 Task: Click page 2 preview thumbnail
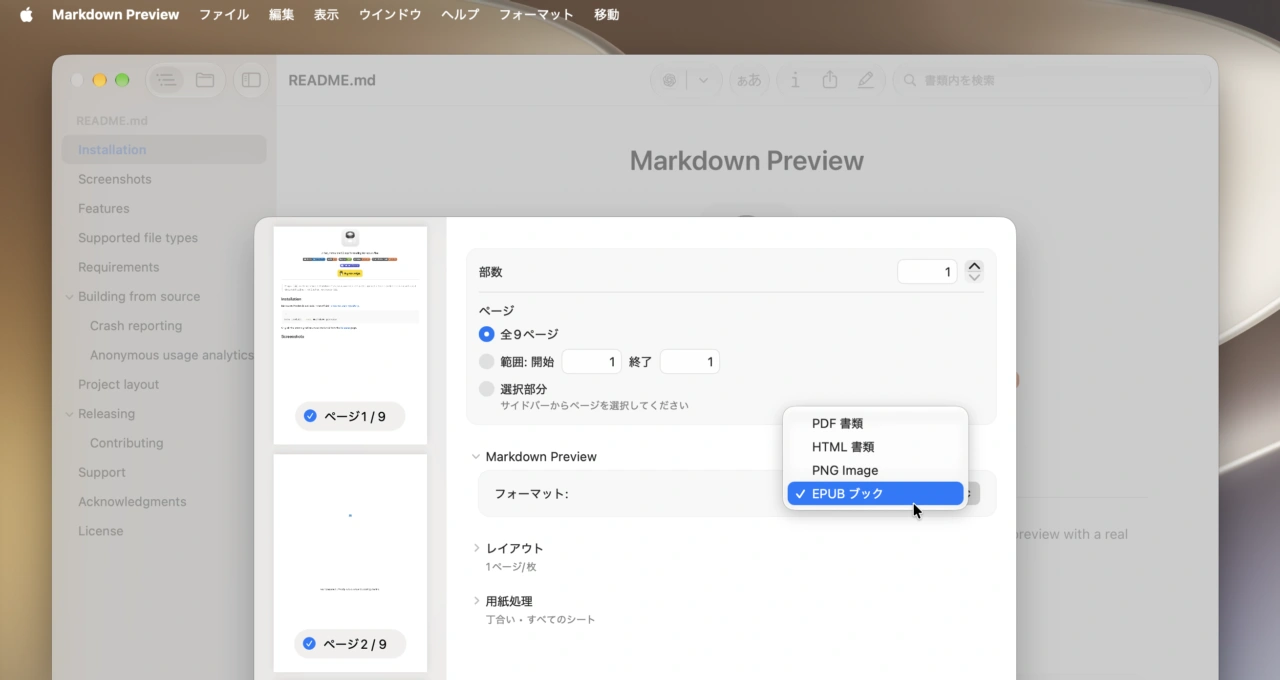(x=350, y=563)
